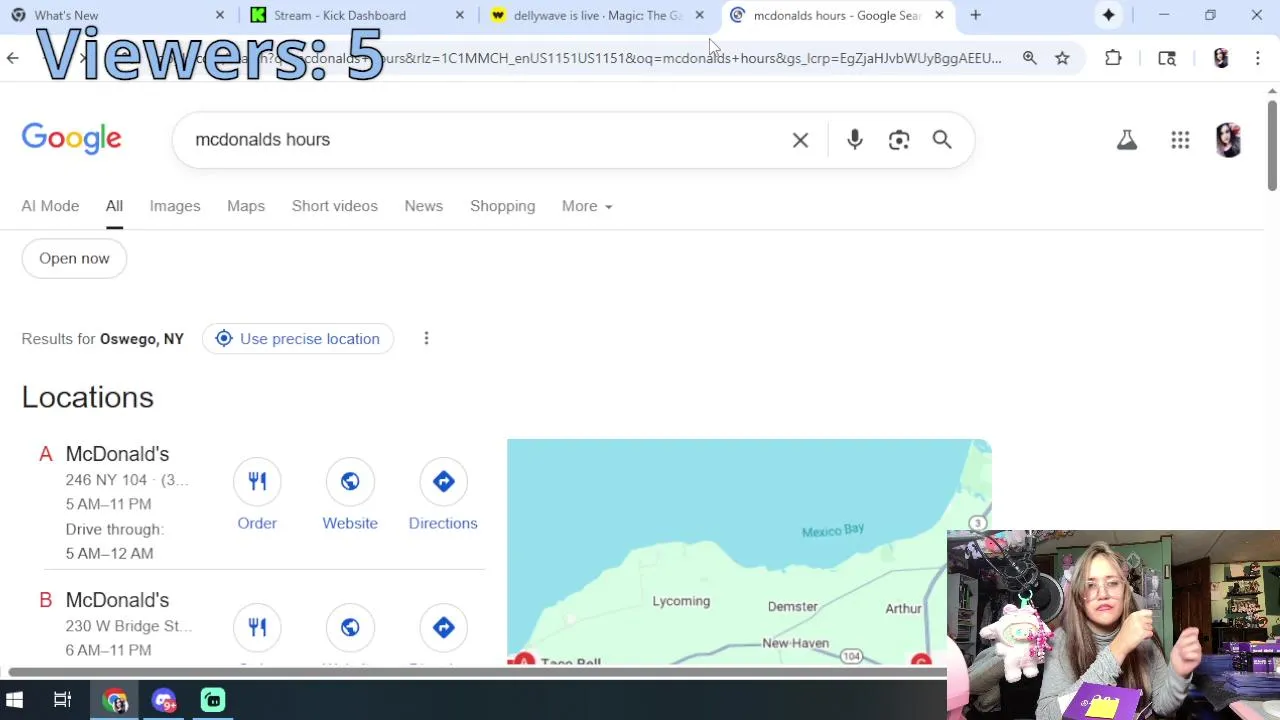Viewport: 1280px width, 720px height.
Task: Select the Images search tab
Action: click(x=175, y=206)
